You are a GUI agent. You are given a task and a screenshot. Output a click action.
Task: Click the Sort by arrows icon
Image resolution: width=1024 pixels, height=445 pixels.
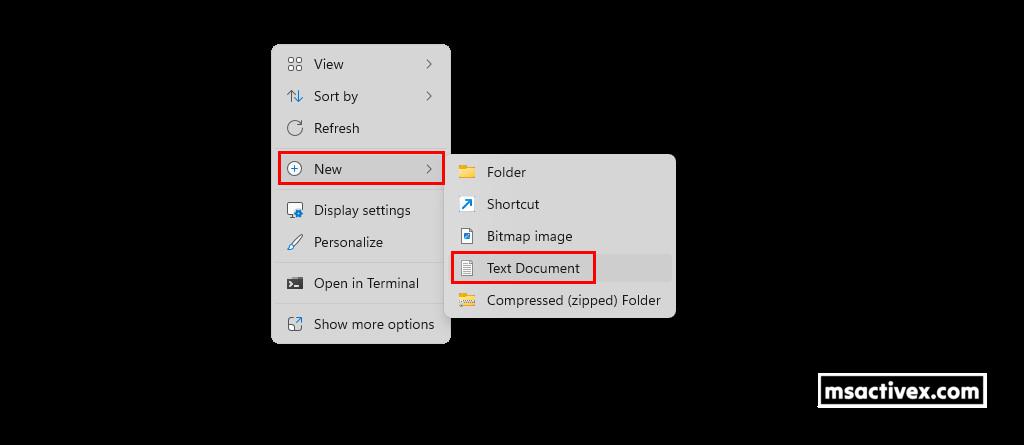(x=295, y=96)
